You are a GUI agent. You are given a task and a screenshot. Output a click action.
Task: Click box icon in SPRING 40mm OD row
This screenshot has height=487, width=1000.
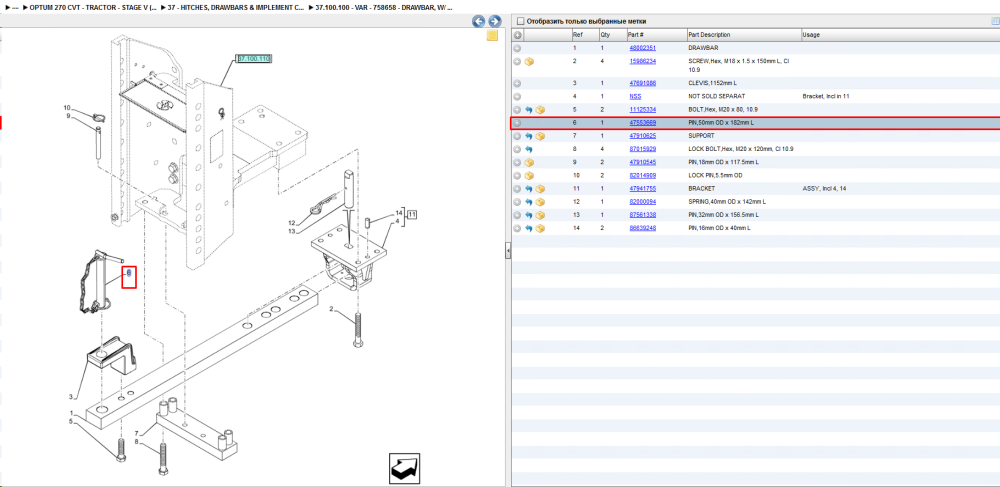[x=540, y=202]
